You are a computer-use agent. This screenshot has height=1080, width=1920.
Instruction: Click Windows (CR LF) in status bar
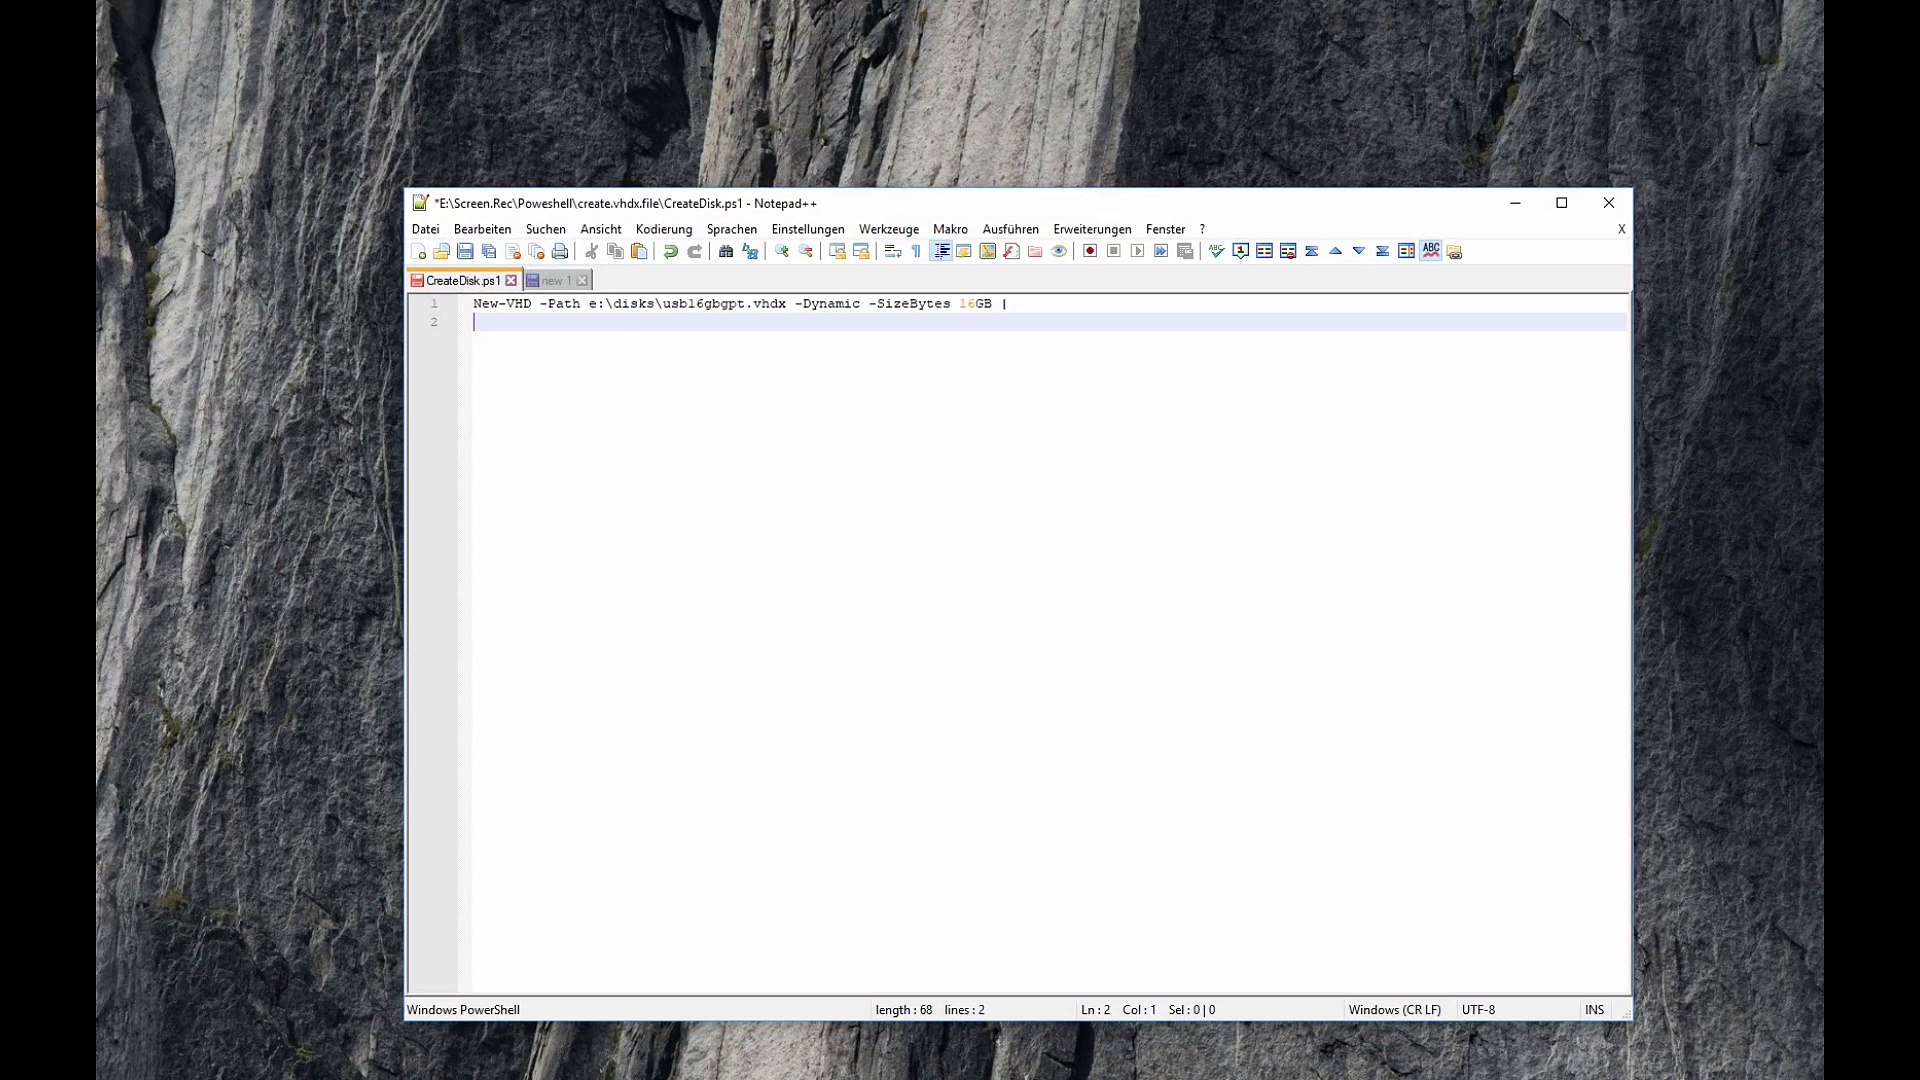(x=1394, y=1010)
